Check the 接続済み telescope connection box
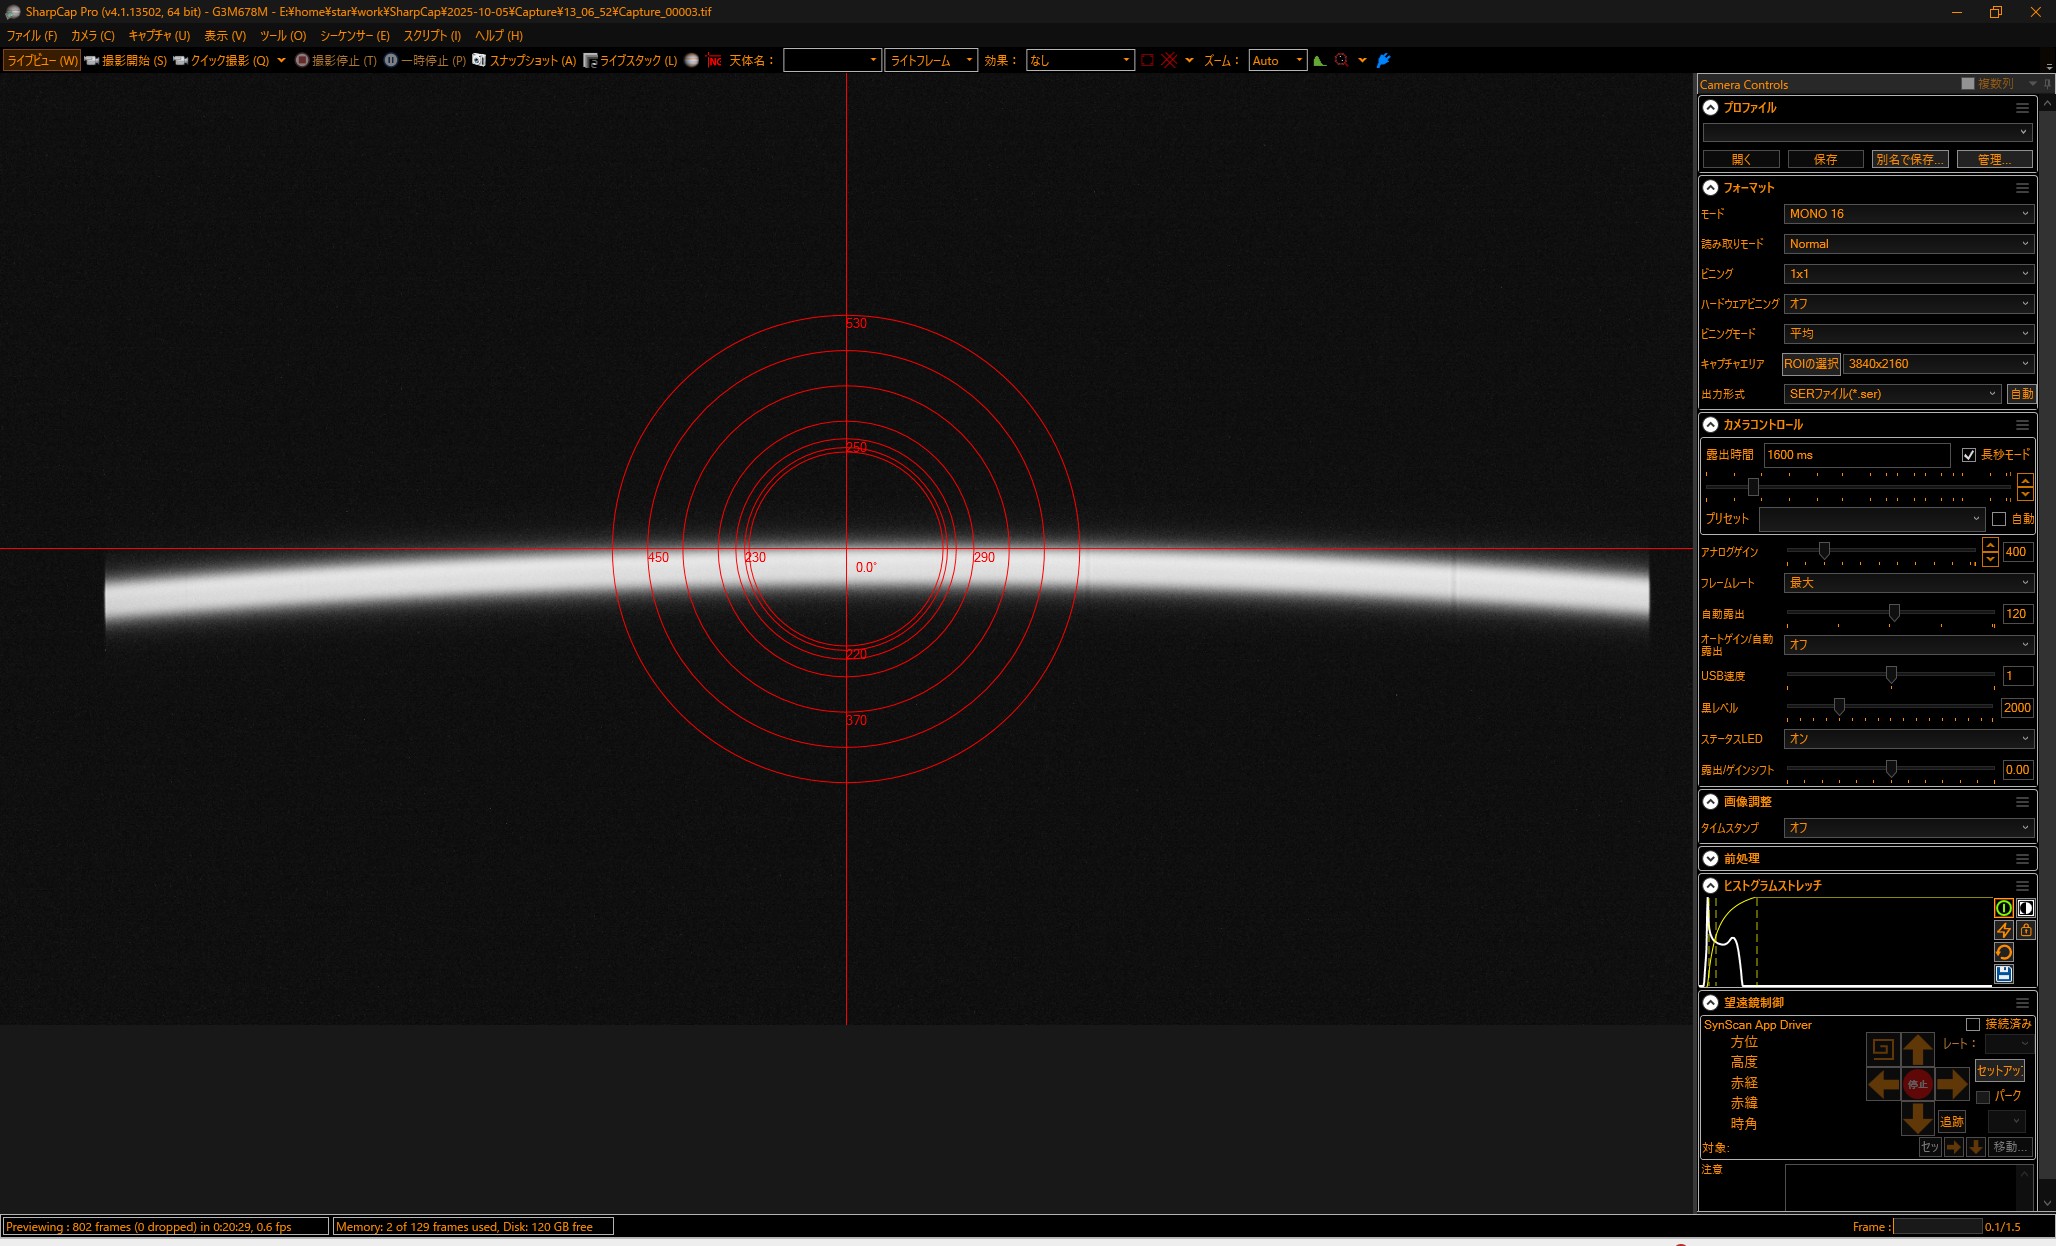Image resolution: width=2056 pixels, height=1246 pixels. tap(1973, 1024)
